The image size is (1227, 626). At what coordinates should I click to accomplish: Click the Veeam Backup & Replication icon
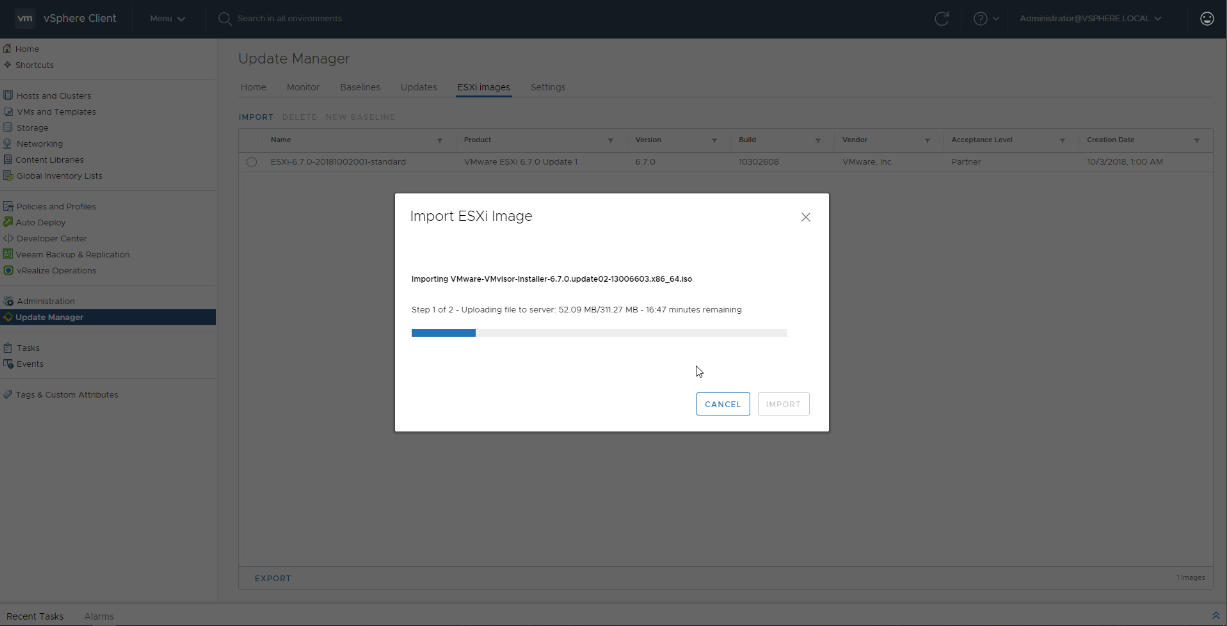point(8,255)
